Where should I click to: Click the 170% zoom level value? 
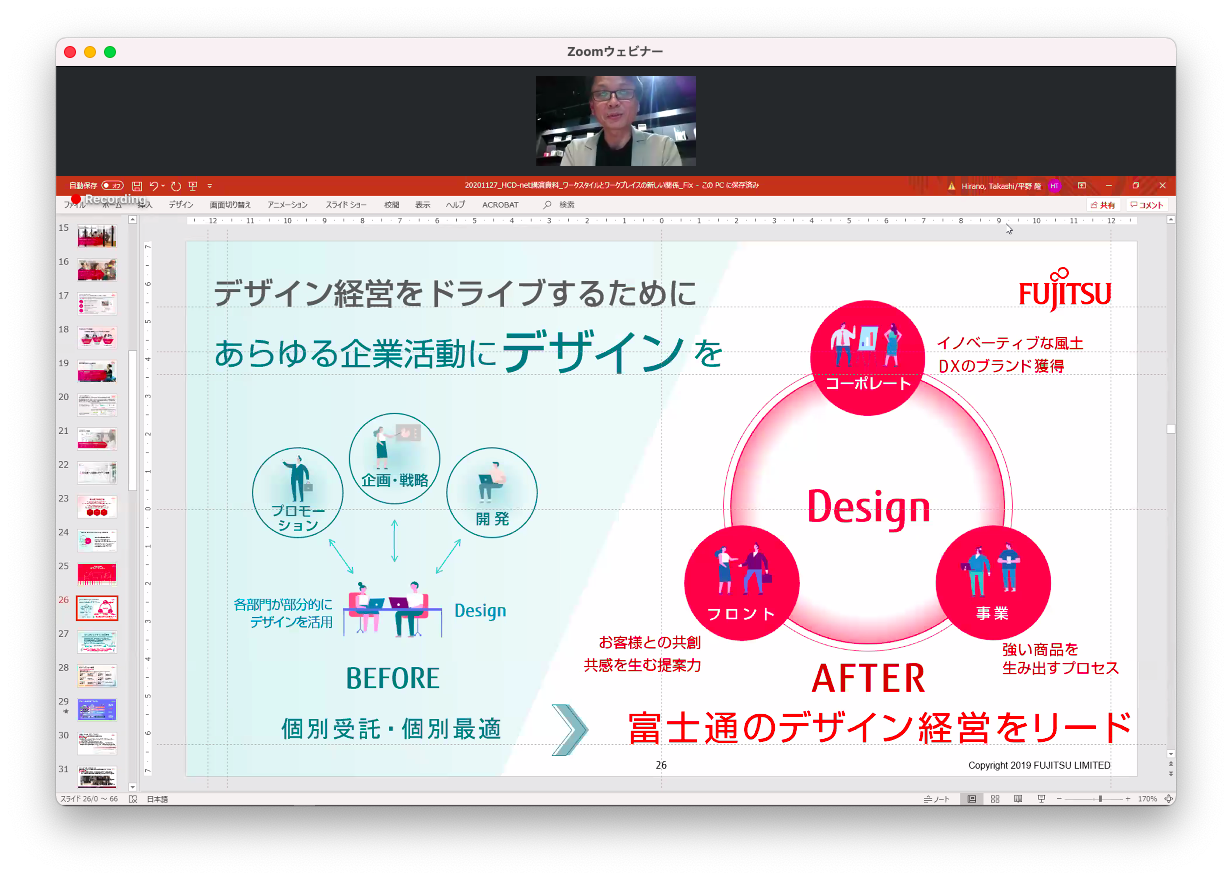[1148, 799]
